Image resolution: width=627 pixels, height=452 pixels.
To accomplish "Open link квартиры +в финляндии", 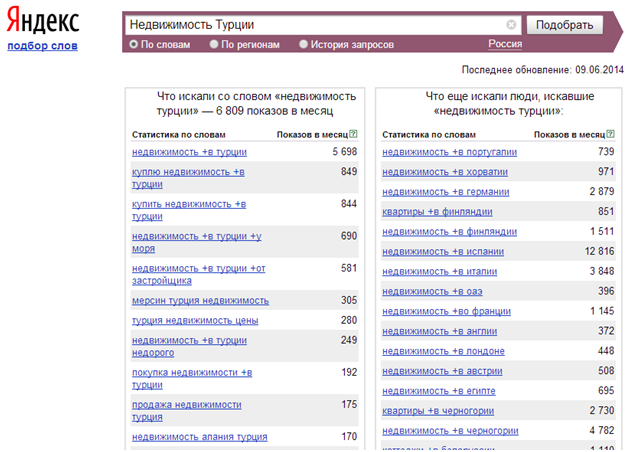I will point(437,212).
